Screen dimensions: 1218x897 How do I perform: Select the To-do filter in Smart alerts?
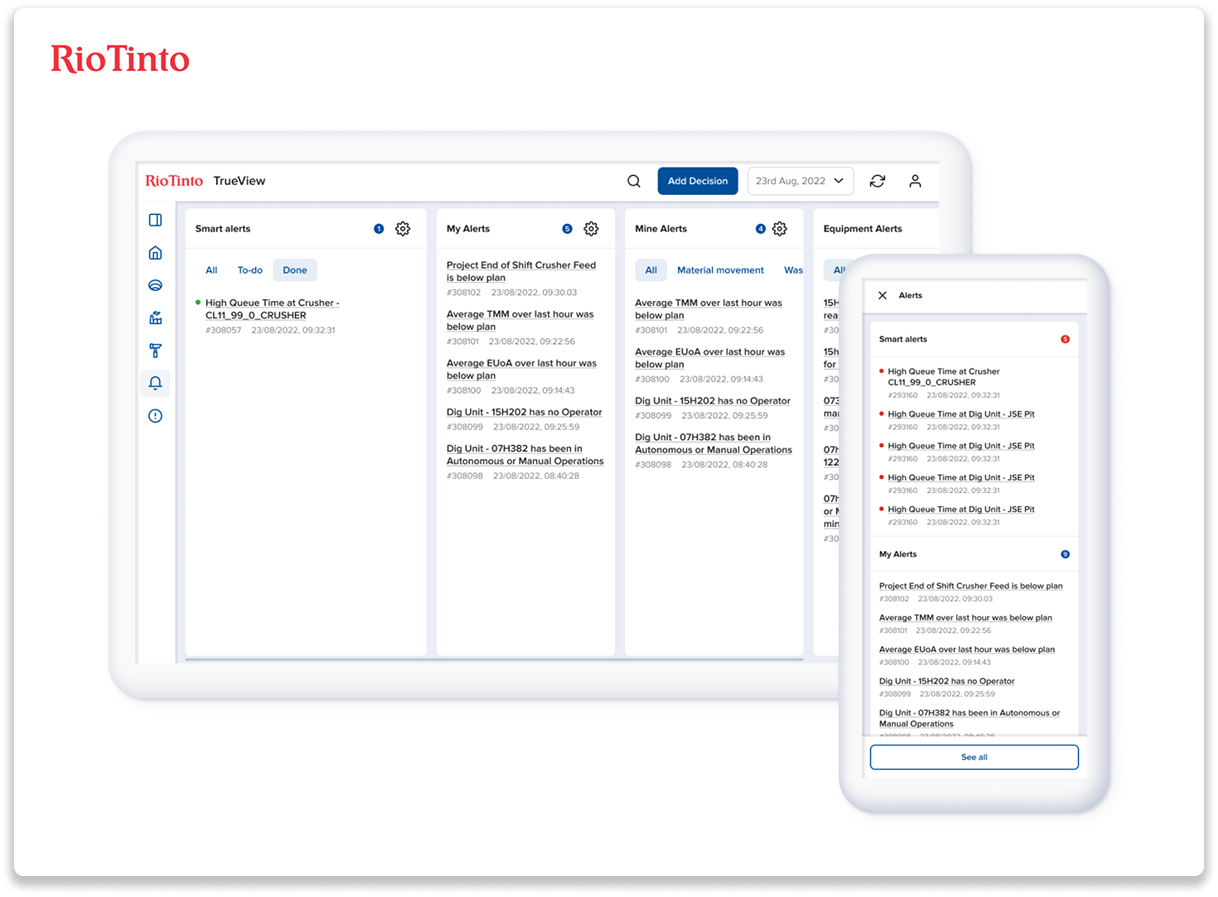pos(249,270)
